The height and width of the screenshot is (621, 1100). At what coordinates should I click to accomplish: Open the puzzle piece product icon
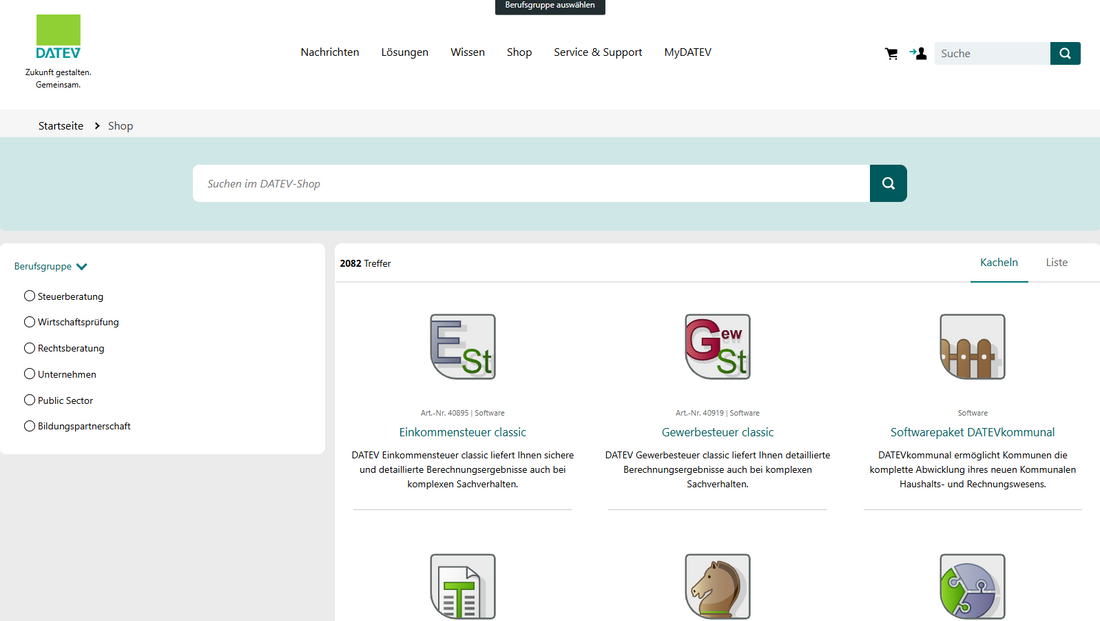click(x=972, y=587)
